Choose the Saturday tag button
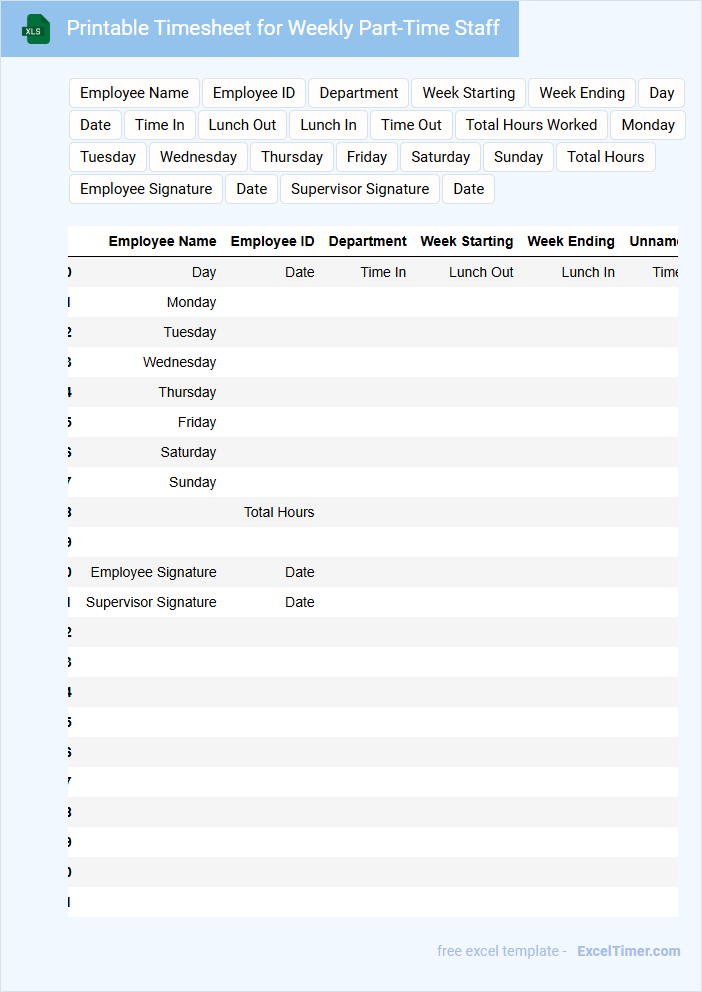Screen dimensions: 702x992 click(x=440, y=157)
